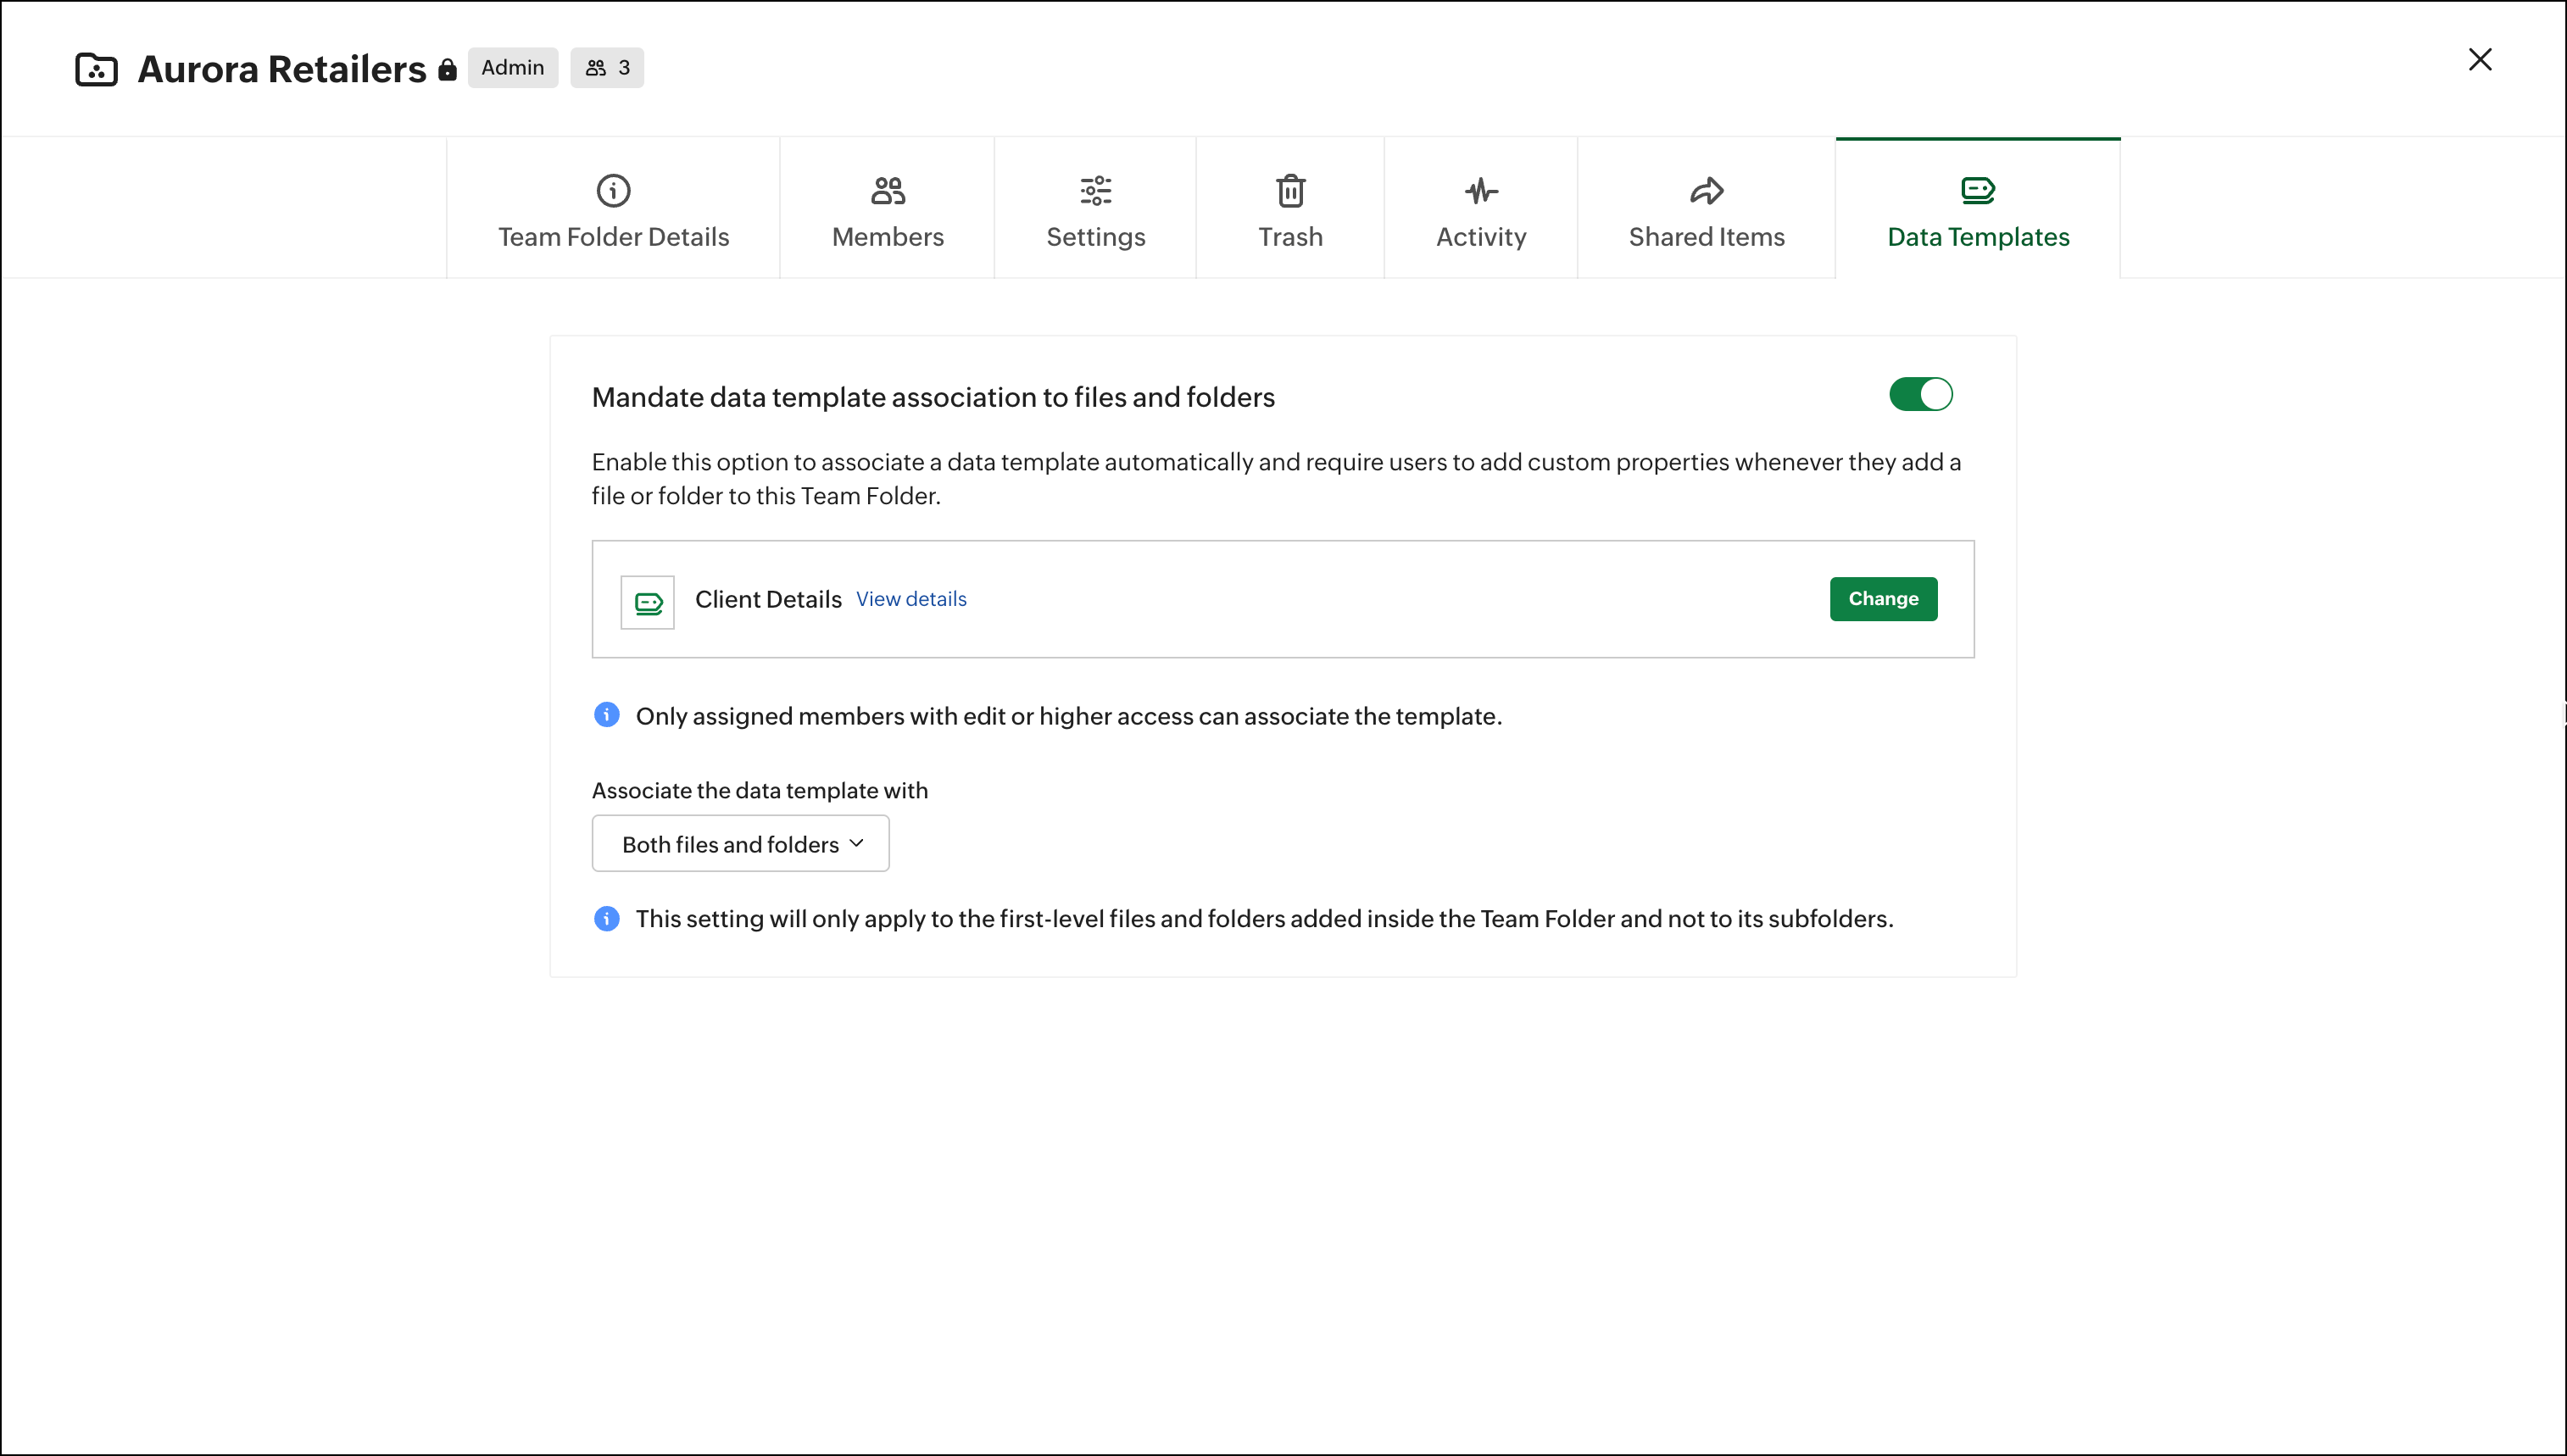The width and height of the screenshot is (2567, 1456).
Task: Click the Team Folder Details info icon
Action: (x=613, y=190)
